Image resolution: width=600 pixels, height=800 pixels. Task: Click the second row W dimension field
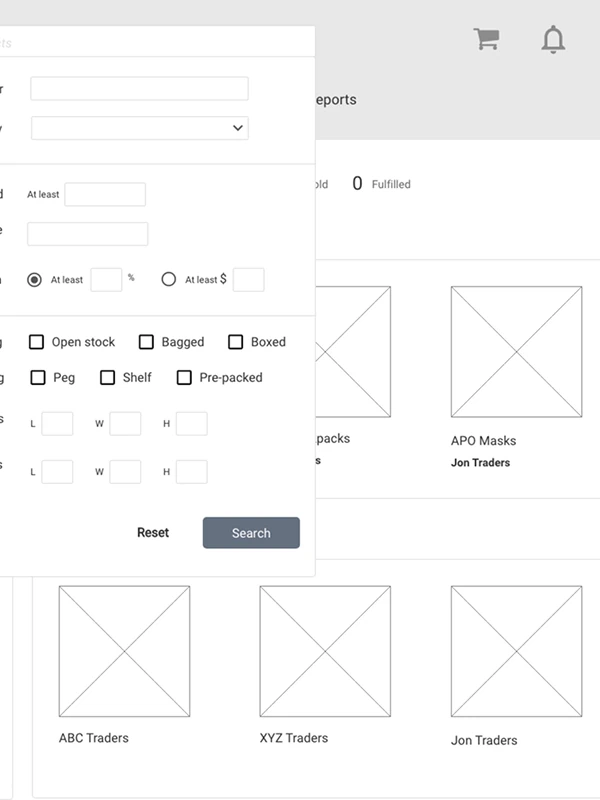click(x=125, y=471)
